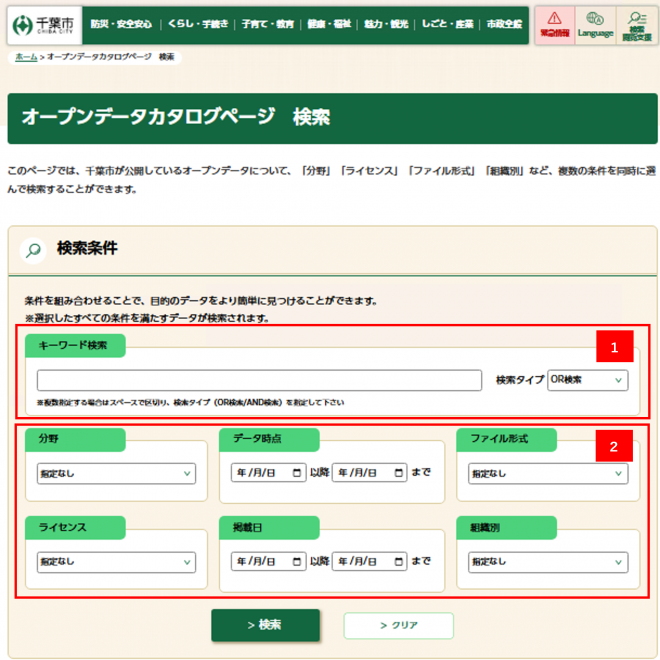
Task: Open calendar picker for データ時点 end date
Action: tap(399, 472)
